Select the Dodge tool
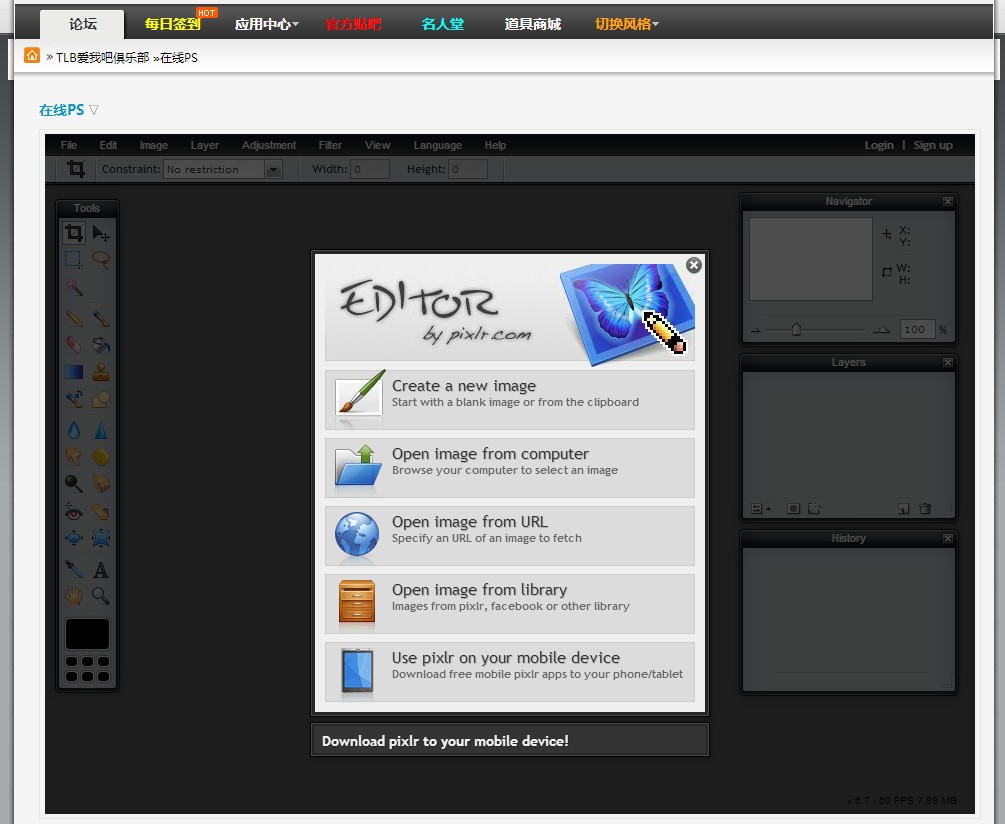1005x824 pixels. [74, 484]
